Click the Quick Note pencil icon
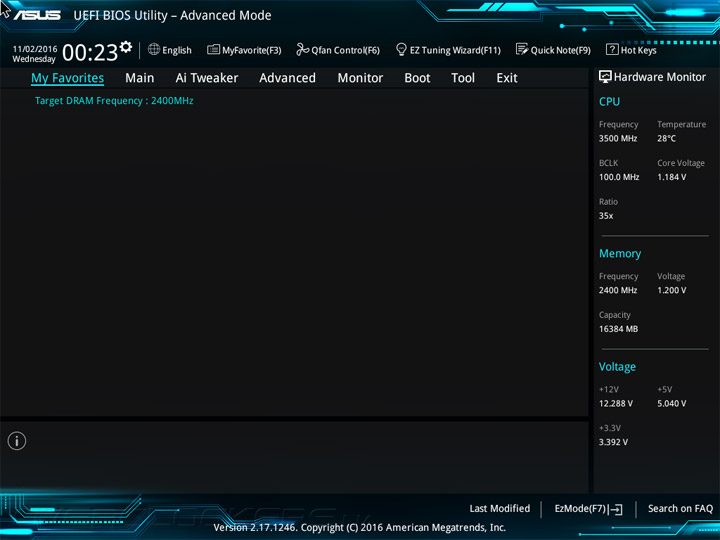 coord(522,49)
